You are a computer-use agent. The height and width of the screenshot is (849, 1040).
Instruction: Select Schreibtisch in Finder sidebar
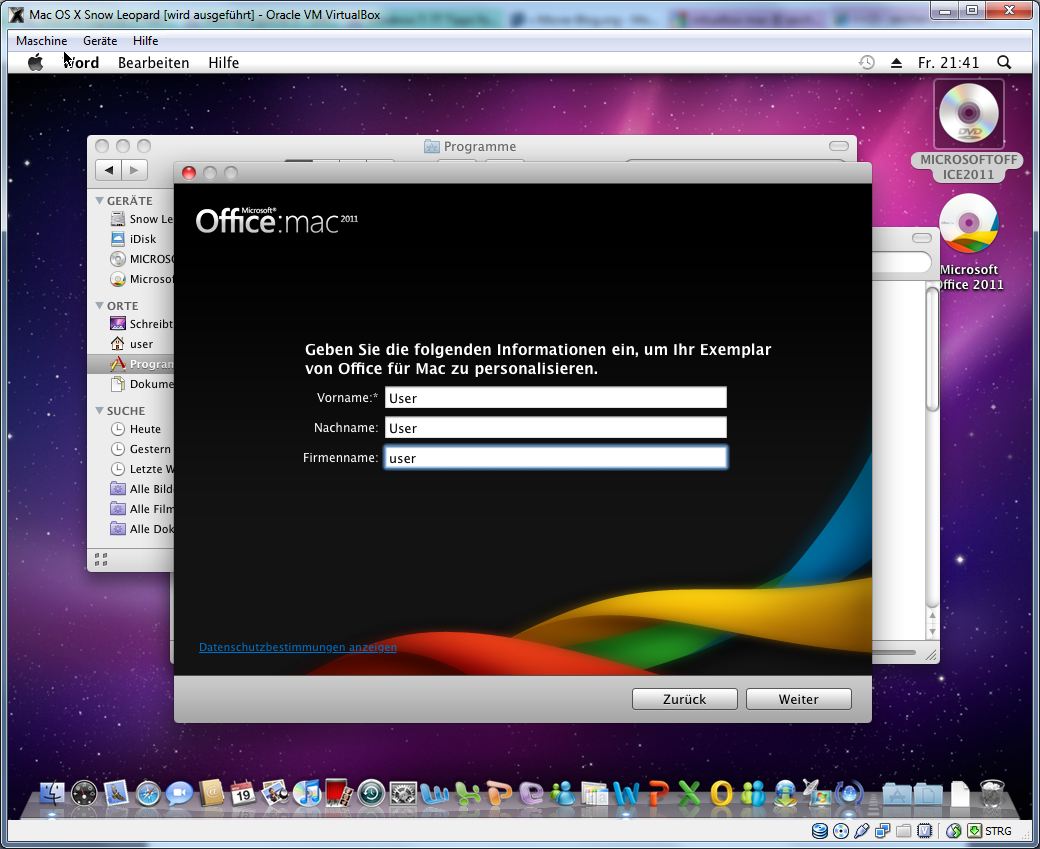[x=141, y=324]
